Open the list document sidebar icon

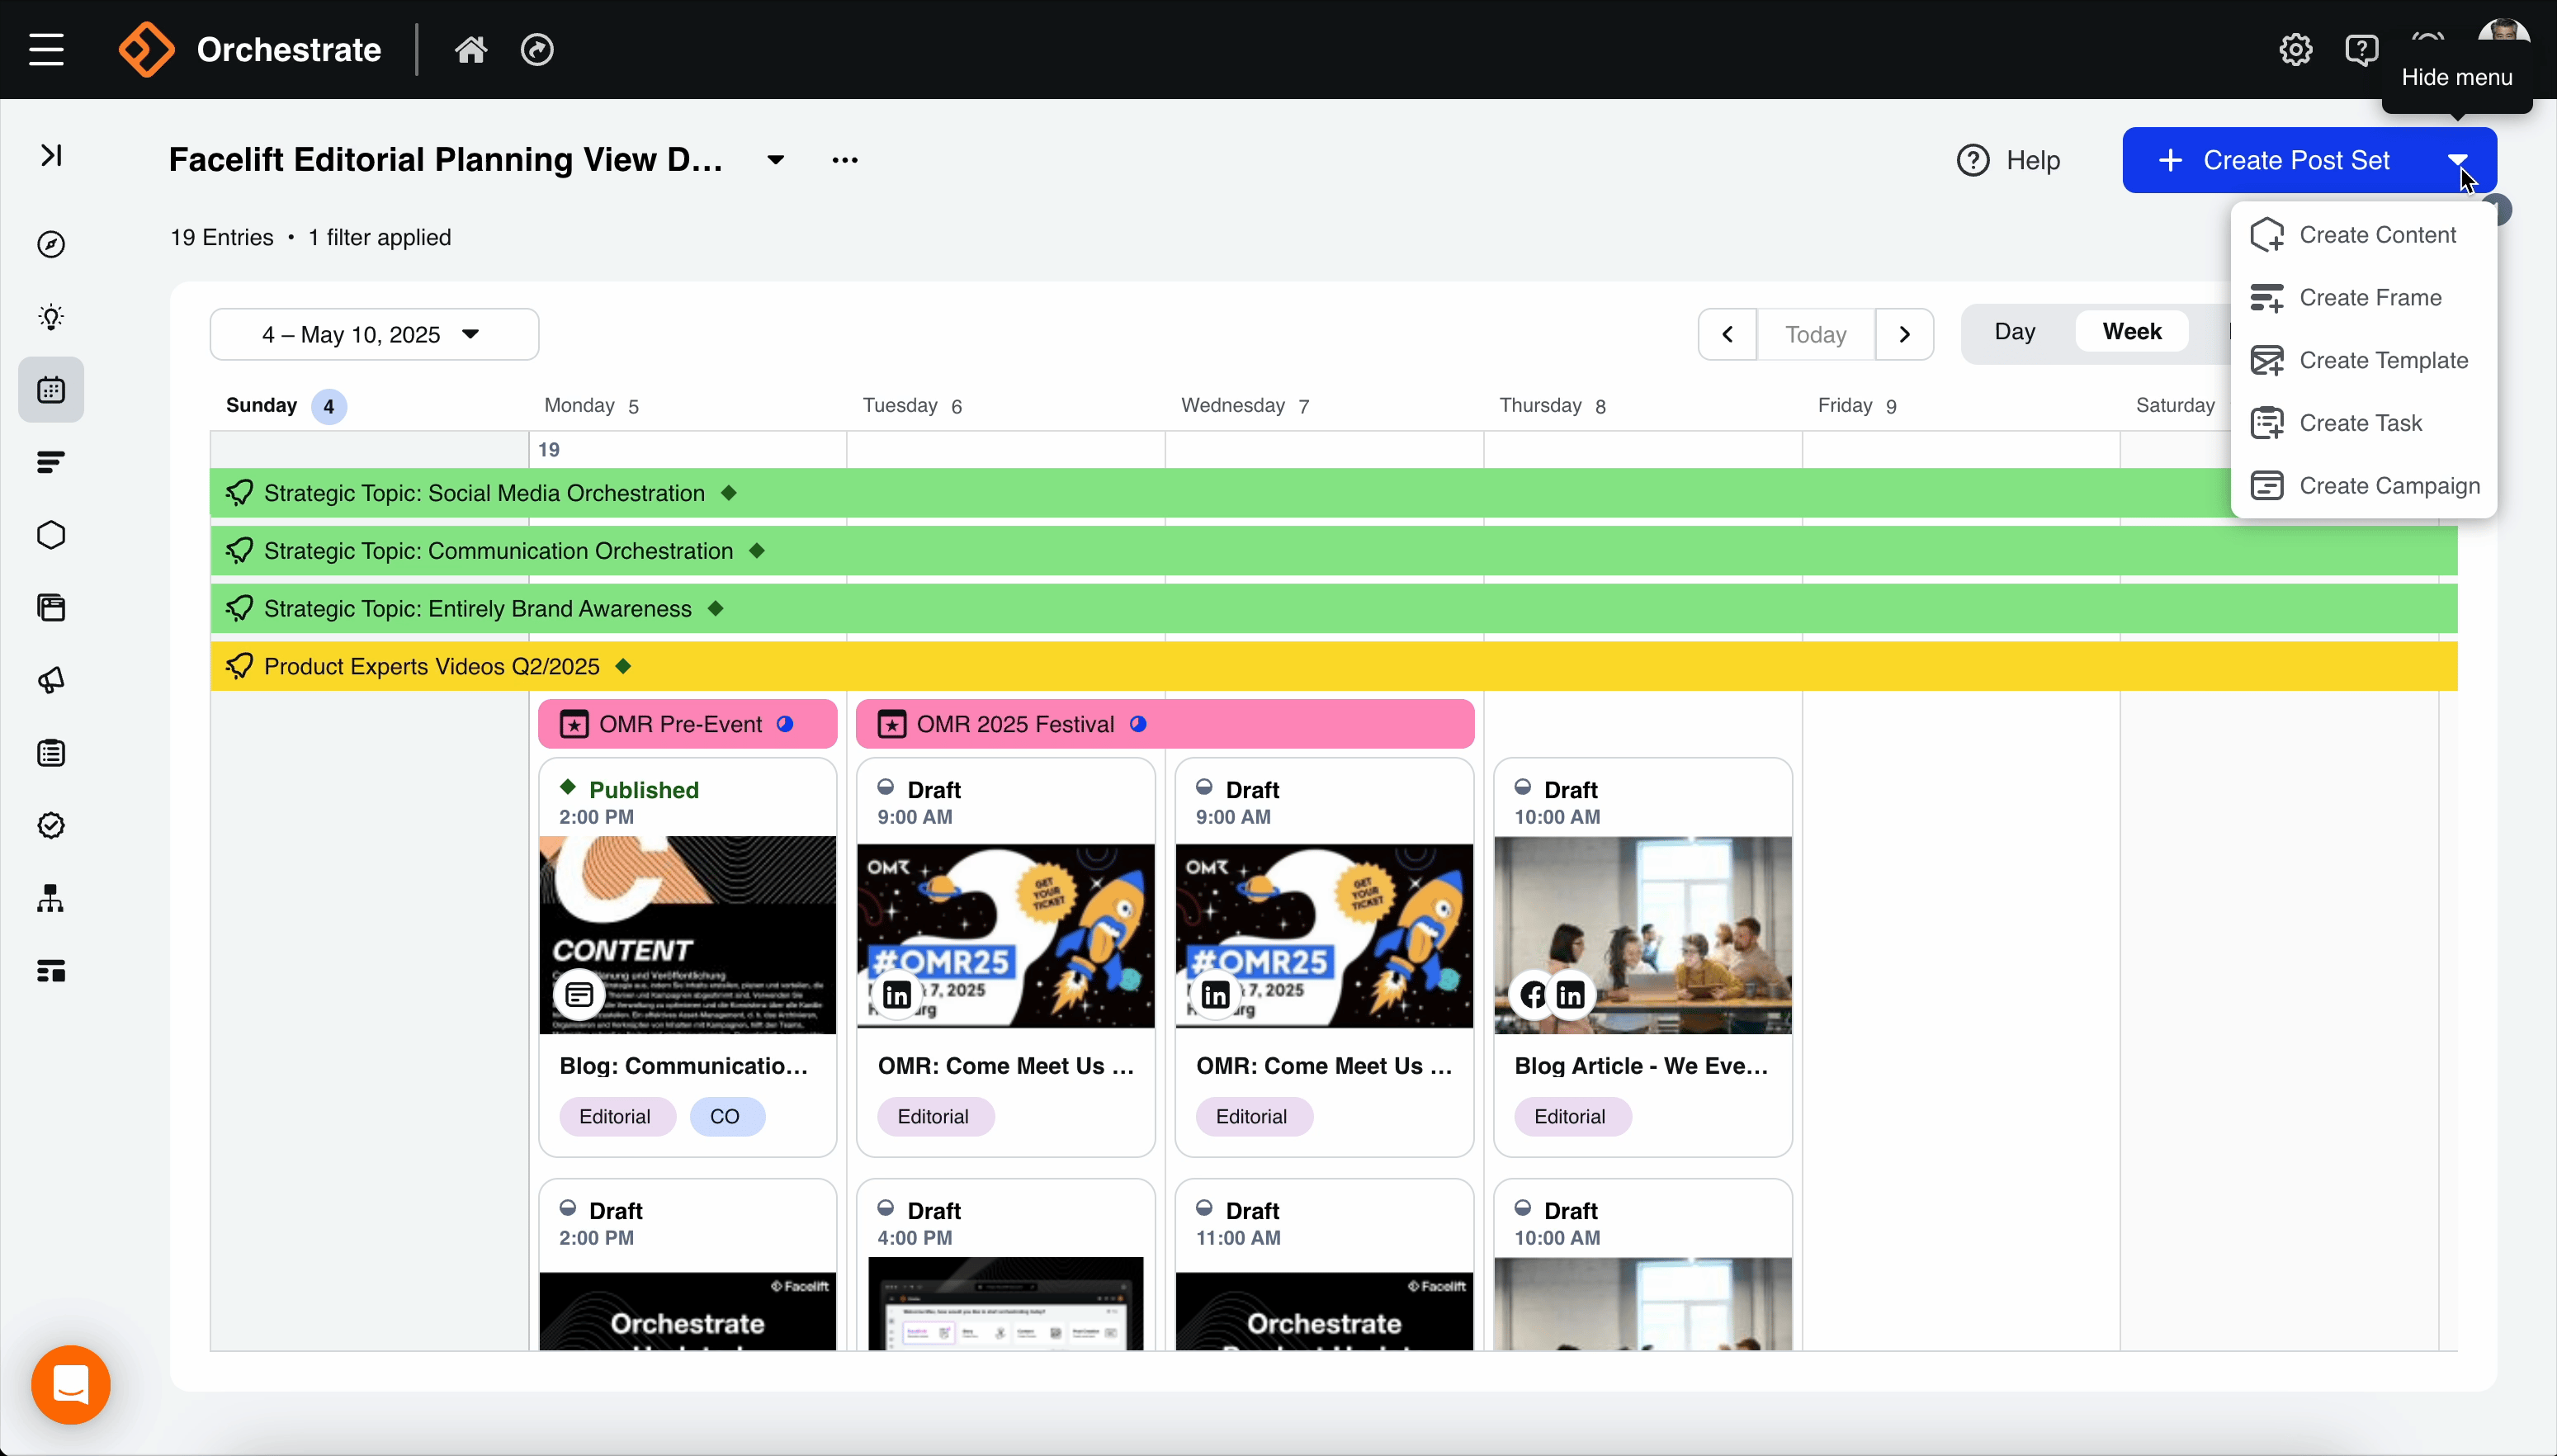point(51,753)
